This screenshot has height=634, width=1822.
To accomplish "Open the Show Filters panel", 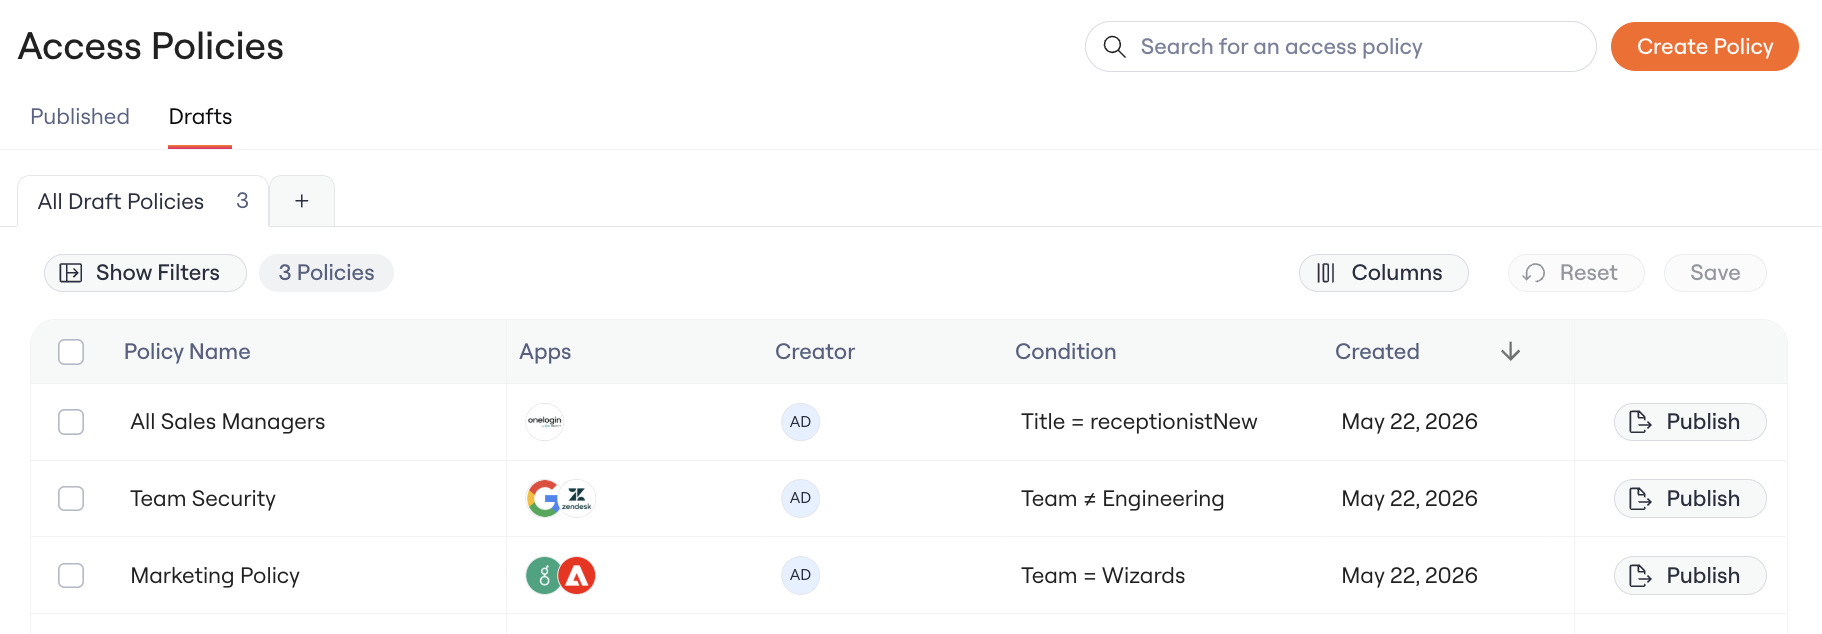I will (145, 273).
